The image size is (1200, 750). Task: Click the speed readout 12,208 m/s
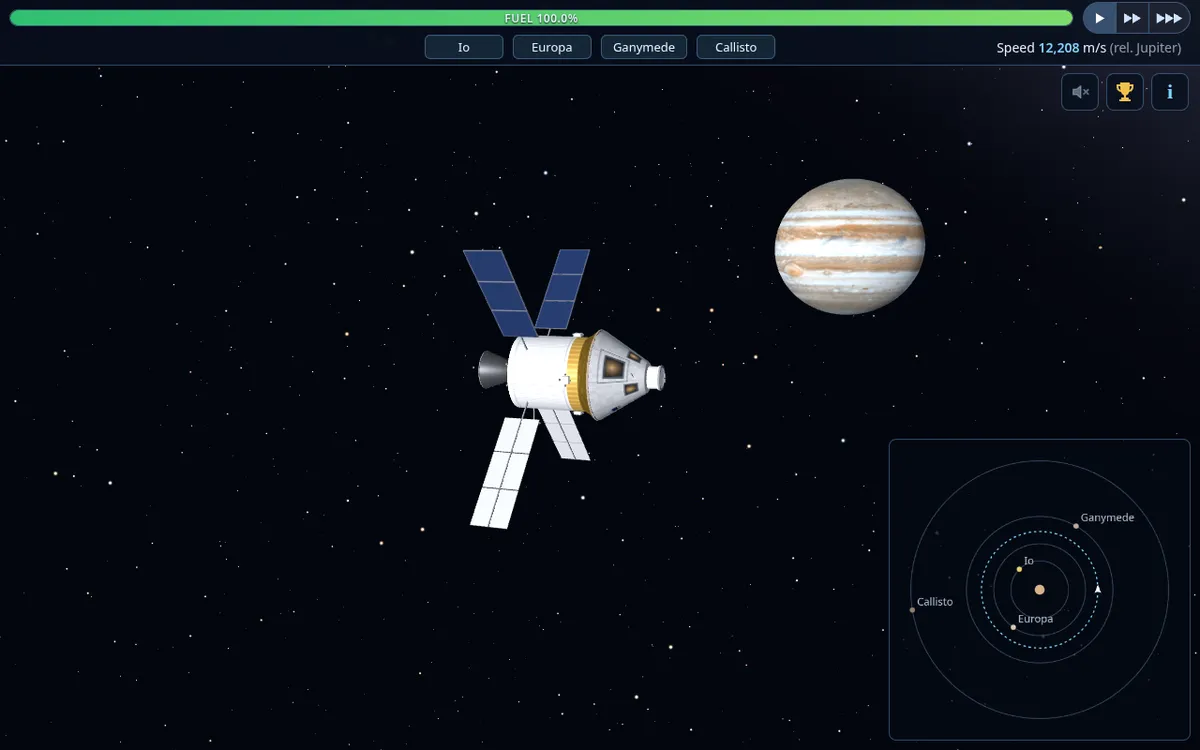[x=1072, y=48]
